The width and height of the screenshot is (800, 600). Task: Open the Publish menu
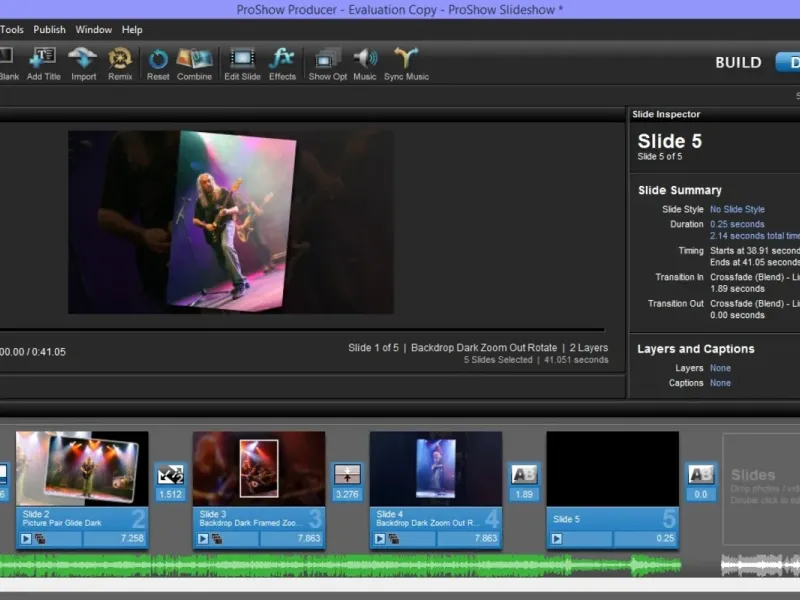(49, 30)
